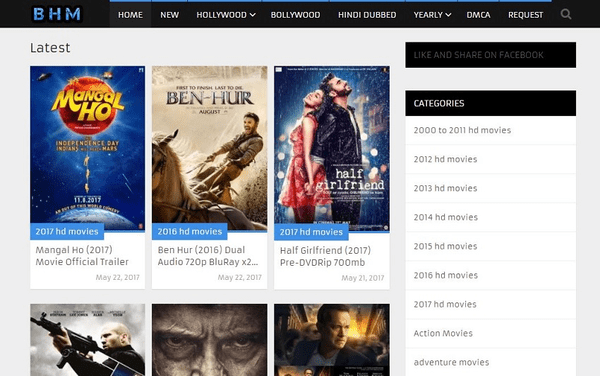Click the 2016 hd movies tag on Ben Hur

pyautogui.click(x=189, y=231)
